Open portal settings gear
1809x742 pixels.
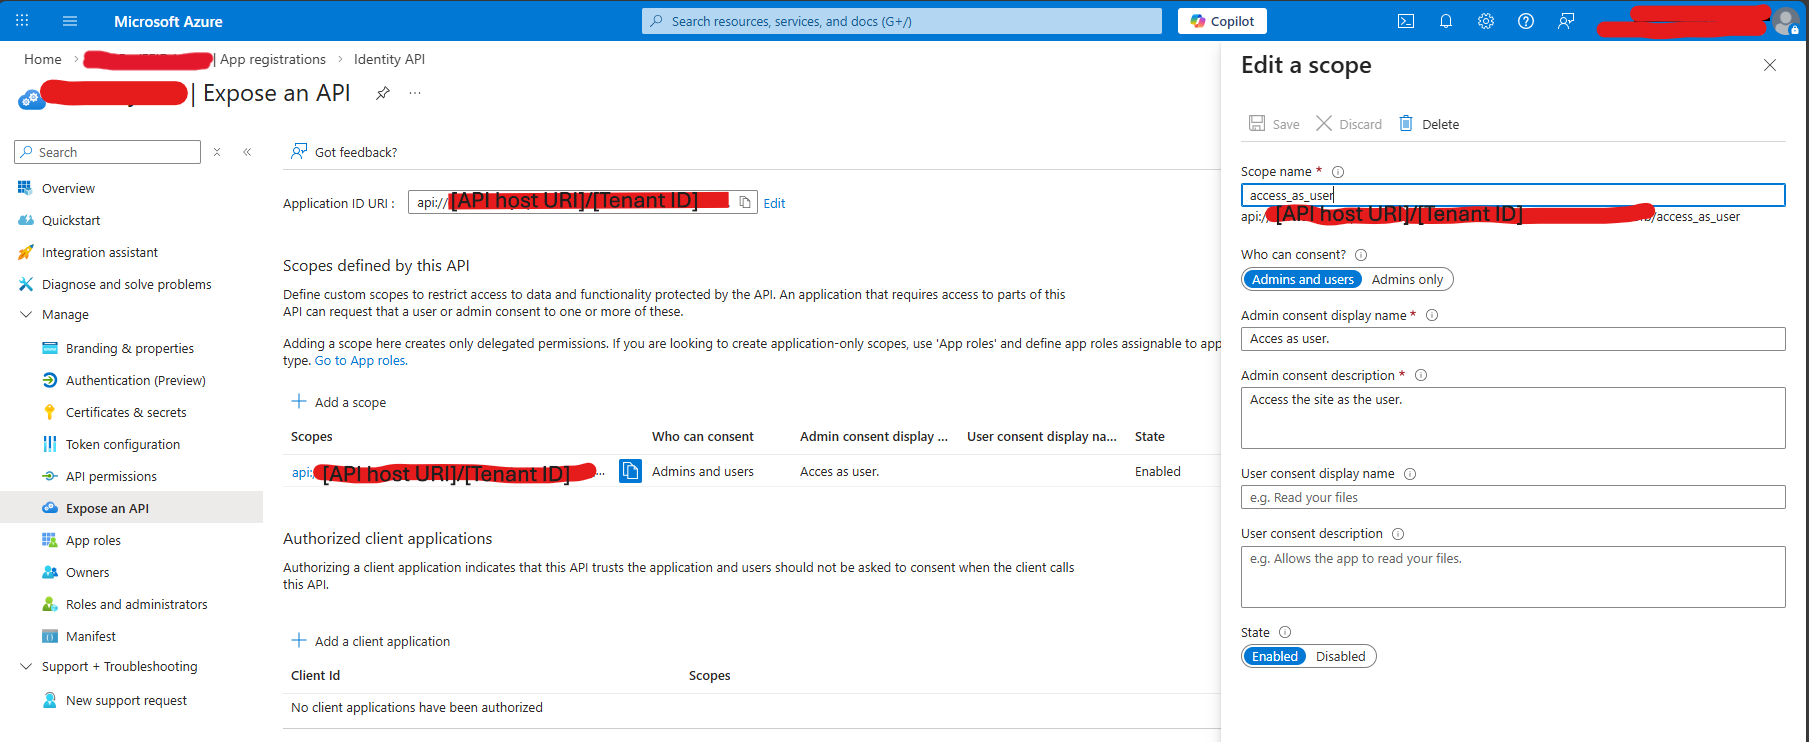coord(1486,21)
